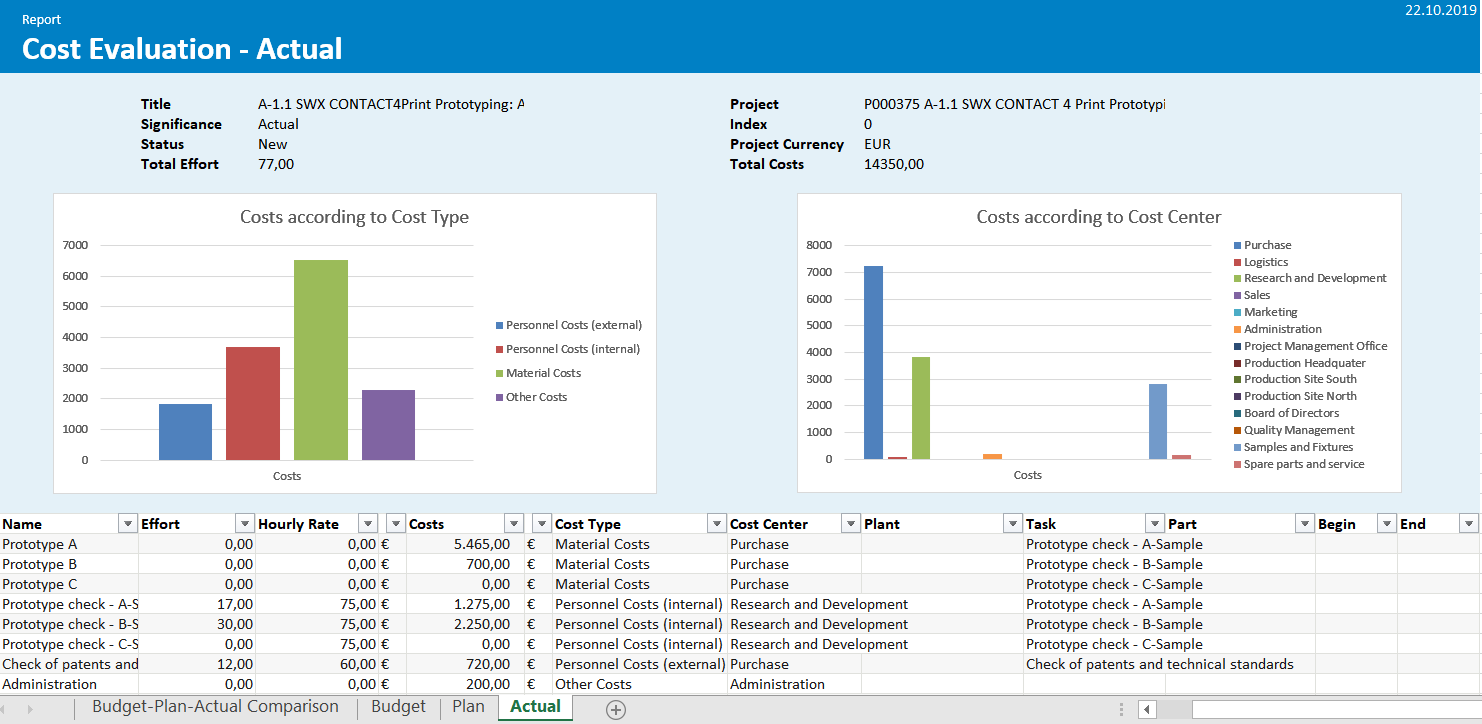
Task: Open the Budget-Plan-Actual Comparison sheet
Action: coord(216,706)
